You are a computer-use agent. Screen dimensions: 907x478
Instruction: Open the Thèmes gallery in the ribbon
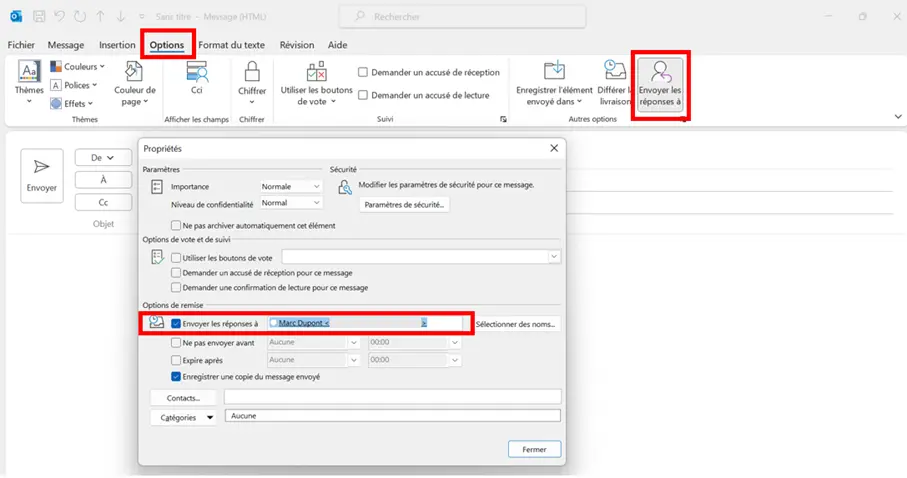click(29, 83)
